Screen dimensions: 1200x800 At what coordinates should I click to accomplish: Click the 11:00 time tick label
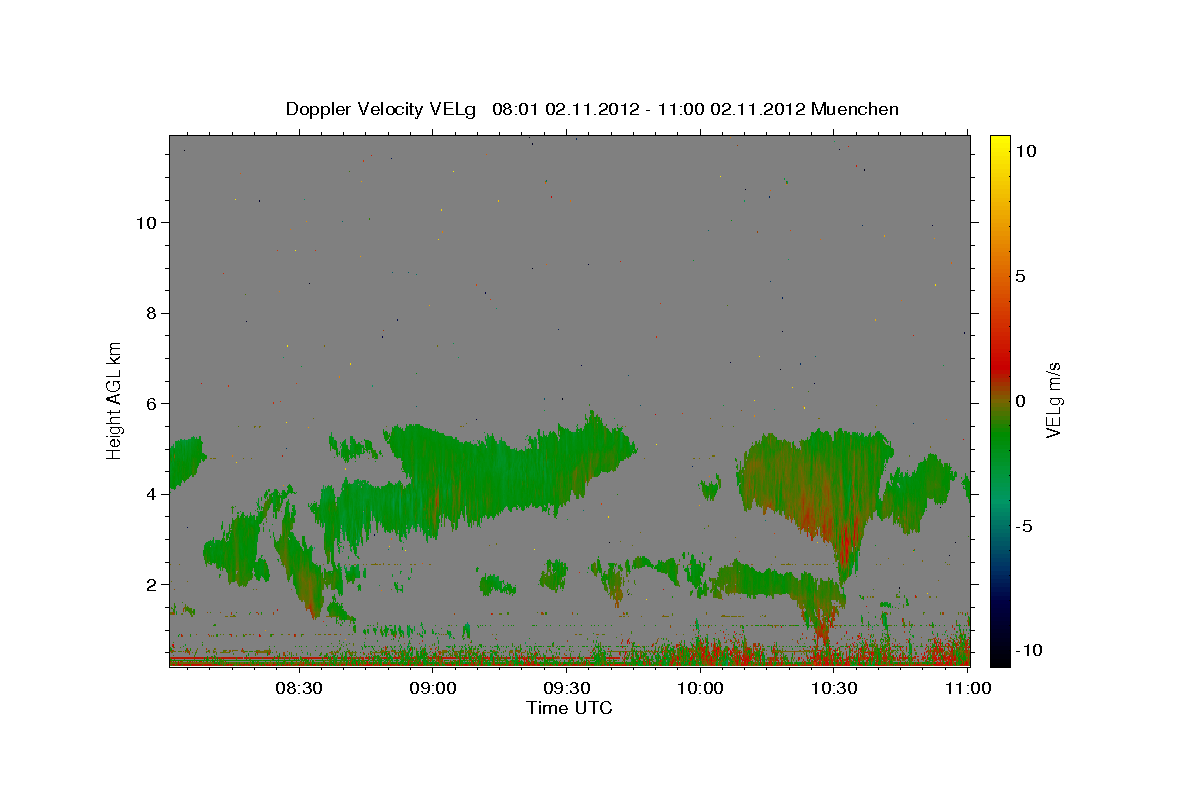[968, 688]
